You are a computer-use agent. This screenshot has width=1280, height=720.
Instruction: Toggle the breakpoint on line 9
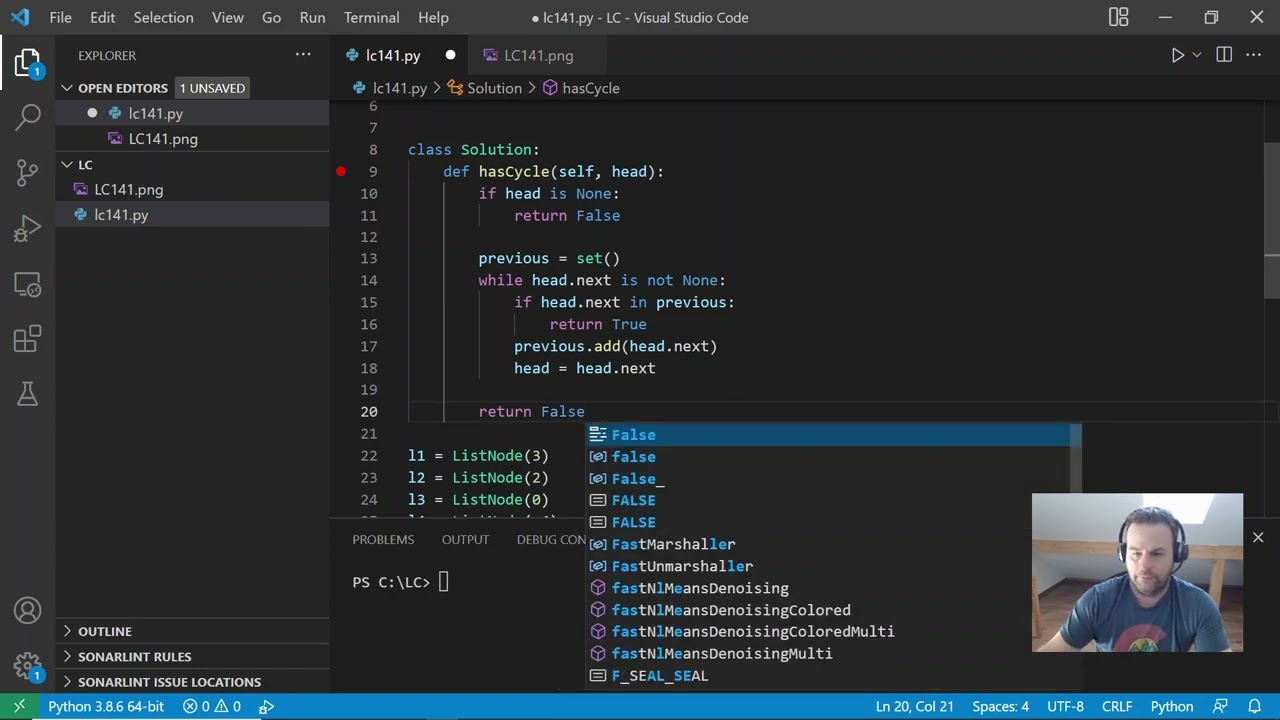(x=341, y=172)
